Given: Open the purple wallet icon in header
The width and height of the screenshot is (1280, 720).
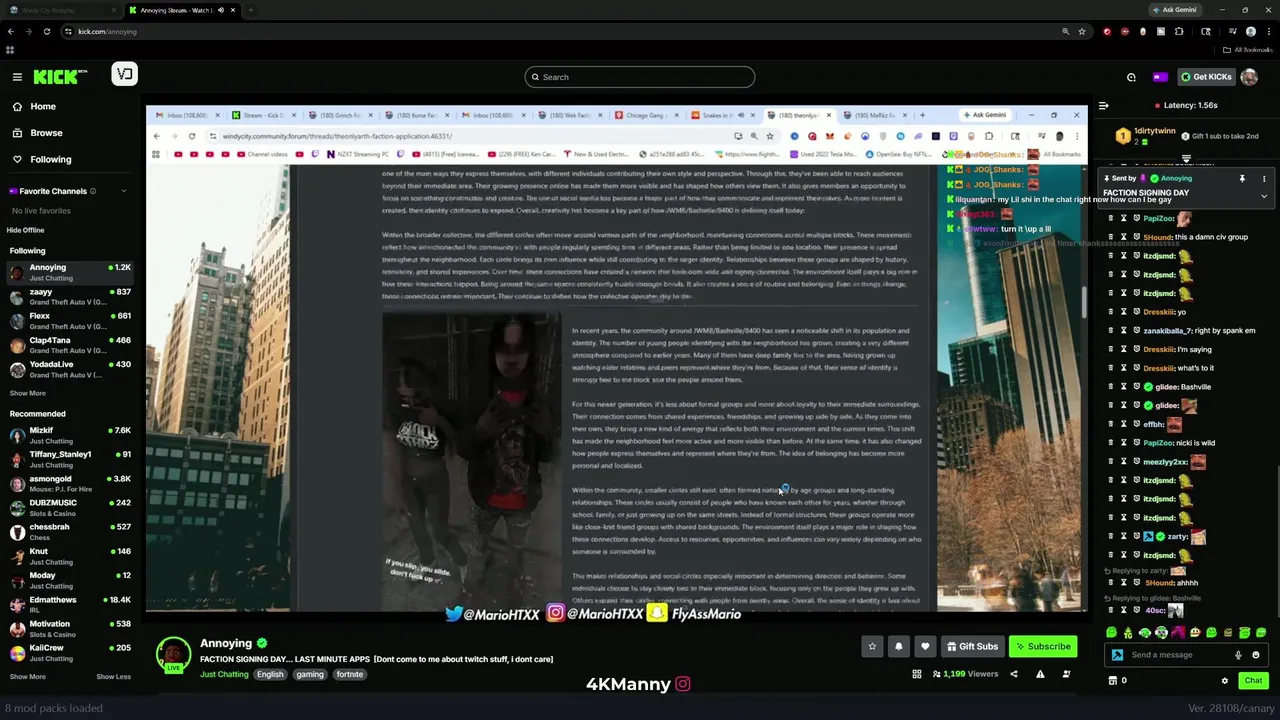Looking at the screenshot, I should (x=1159, y=77).
